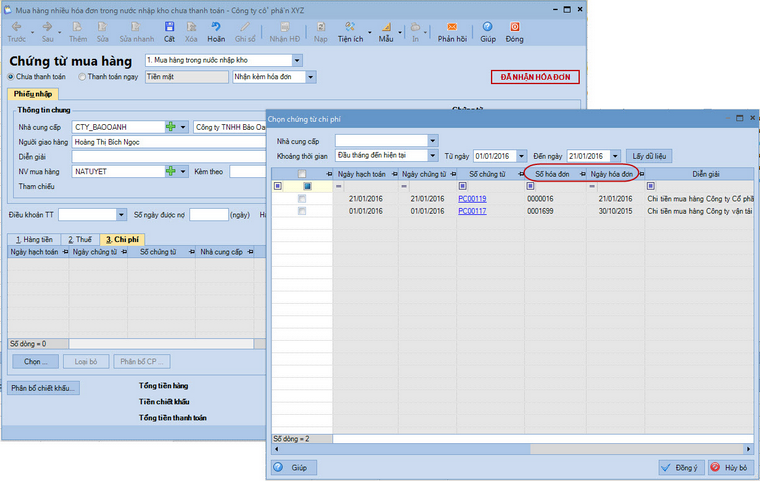Open the Tiện ích utilities icon
This screenshot has height=481, width=760.
pyautogui.click(x=350, y=27)
